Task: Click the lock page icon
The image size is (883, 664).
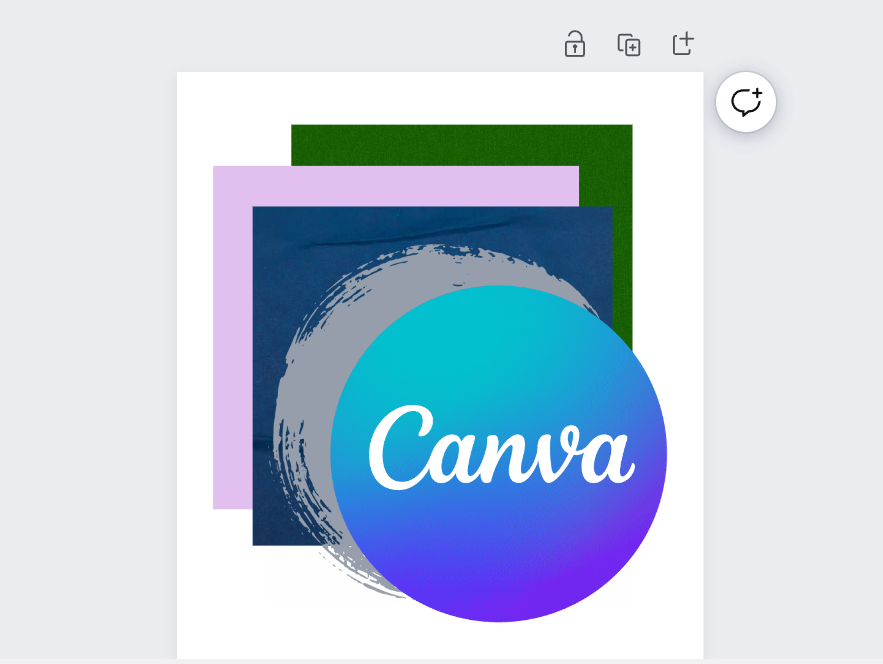Action: 574,44
